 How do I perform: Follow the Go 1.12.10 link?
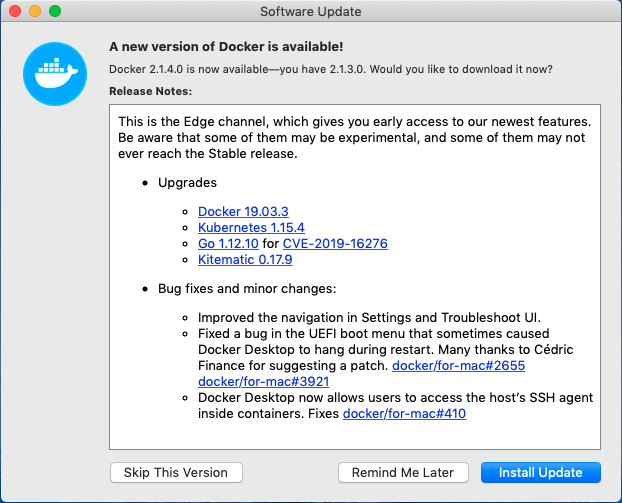228,243
